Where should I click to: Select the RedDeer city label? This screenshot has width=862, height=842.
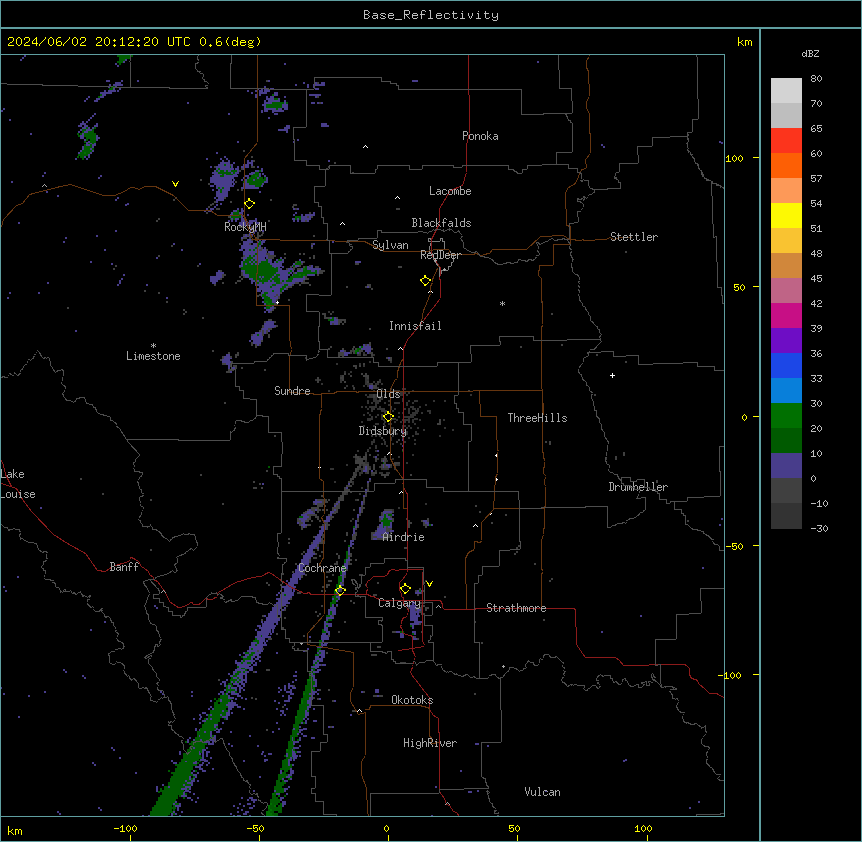tap(440, 255)
